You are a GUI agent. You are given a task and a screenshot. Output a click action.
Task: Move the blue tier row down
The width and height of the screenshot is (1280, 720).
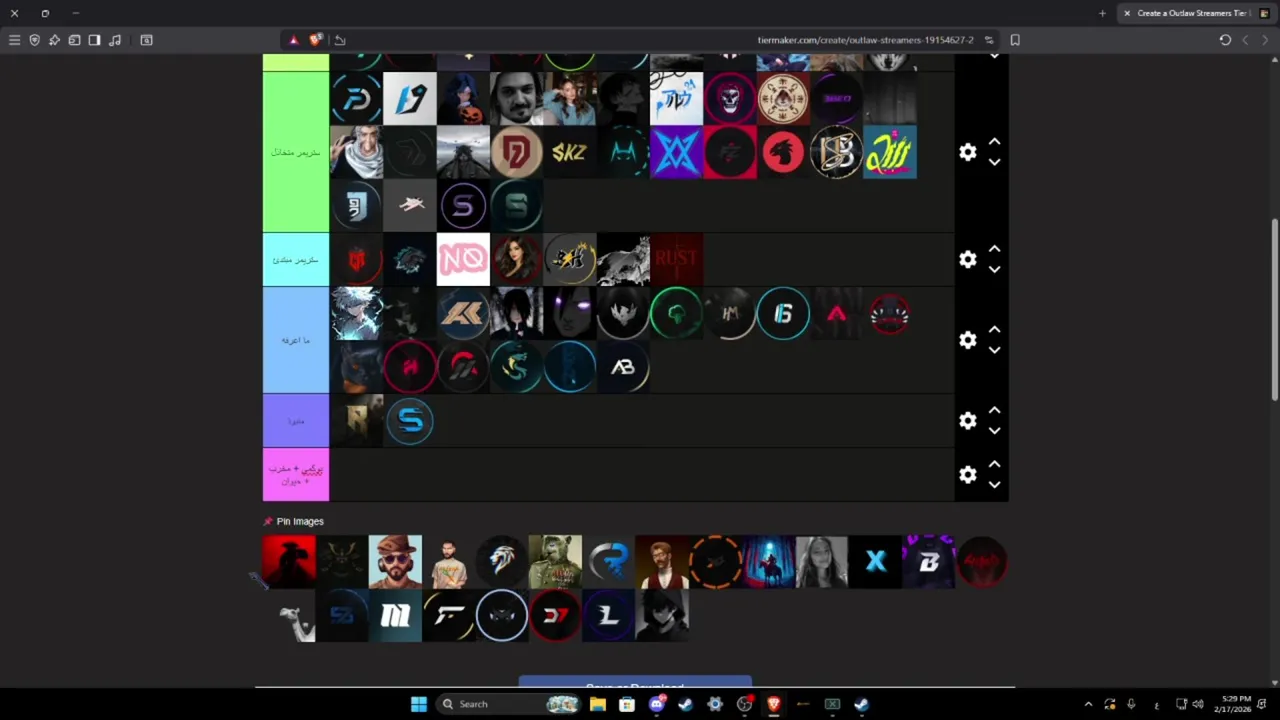click(x=994, y=350)
